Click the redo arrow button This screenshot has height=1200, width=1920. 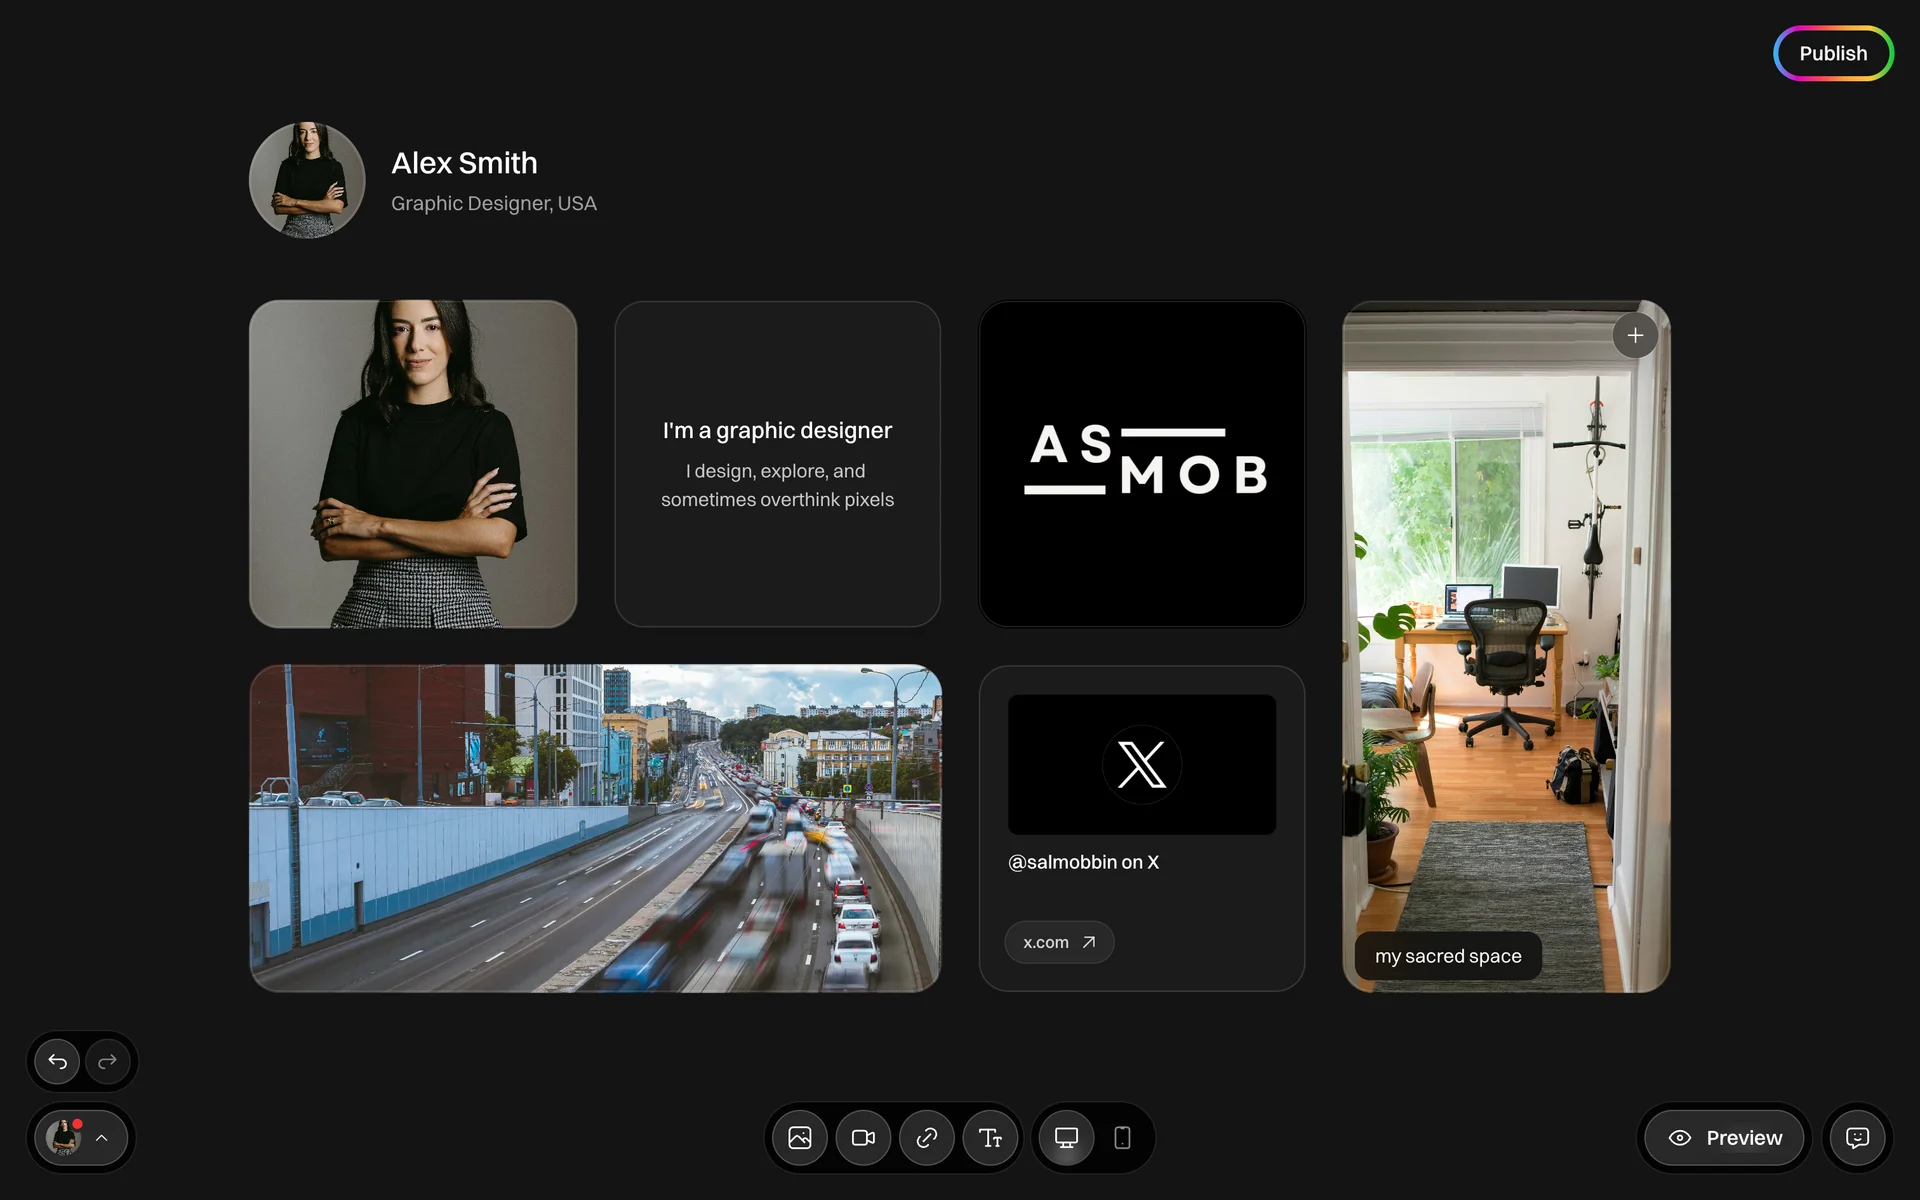click(x=108, y=1061)
